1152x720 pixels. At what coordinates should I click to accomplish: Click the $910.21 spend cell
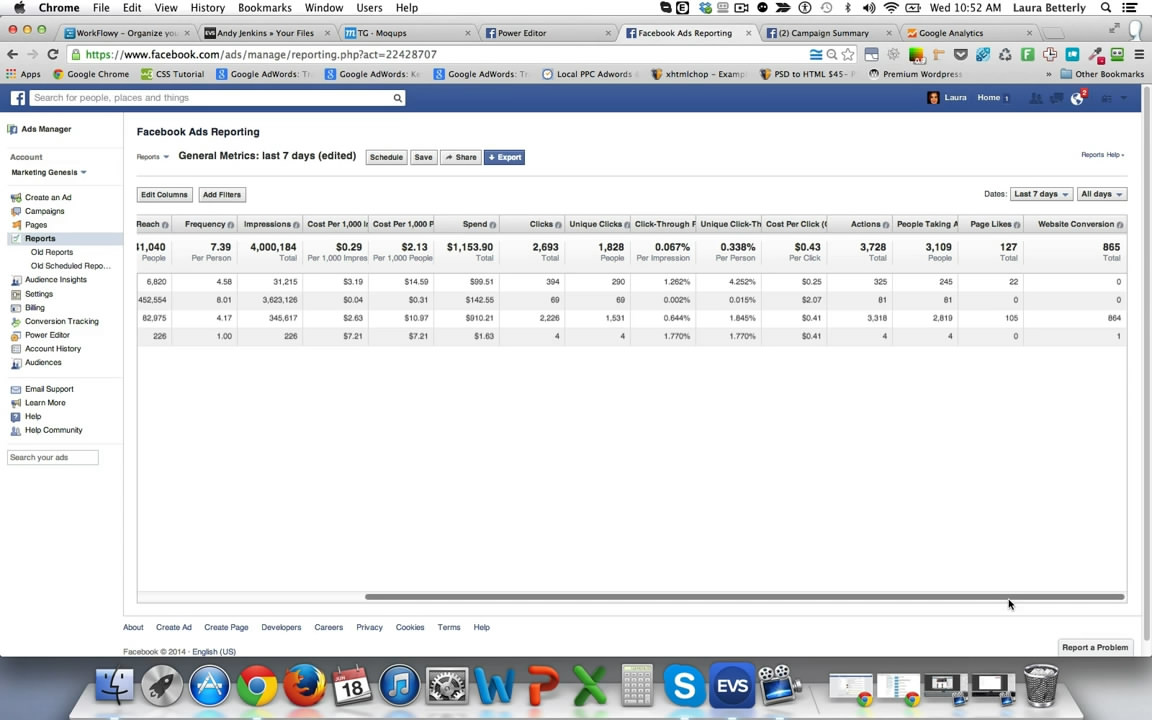(x=479, y=318)
